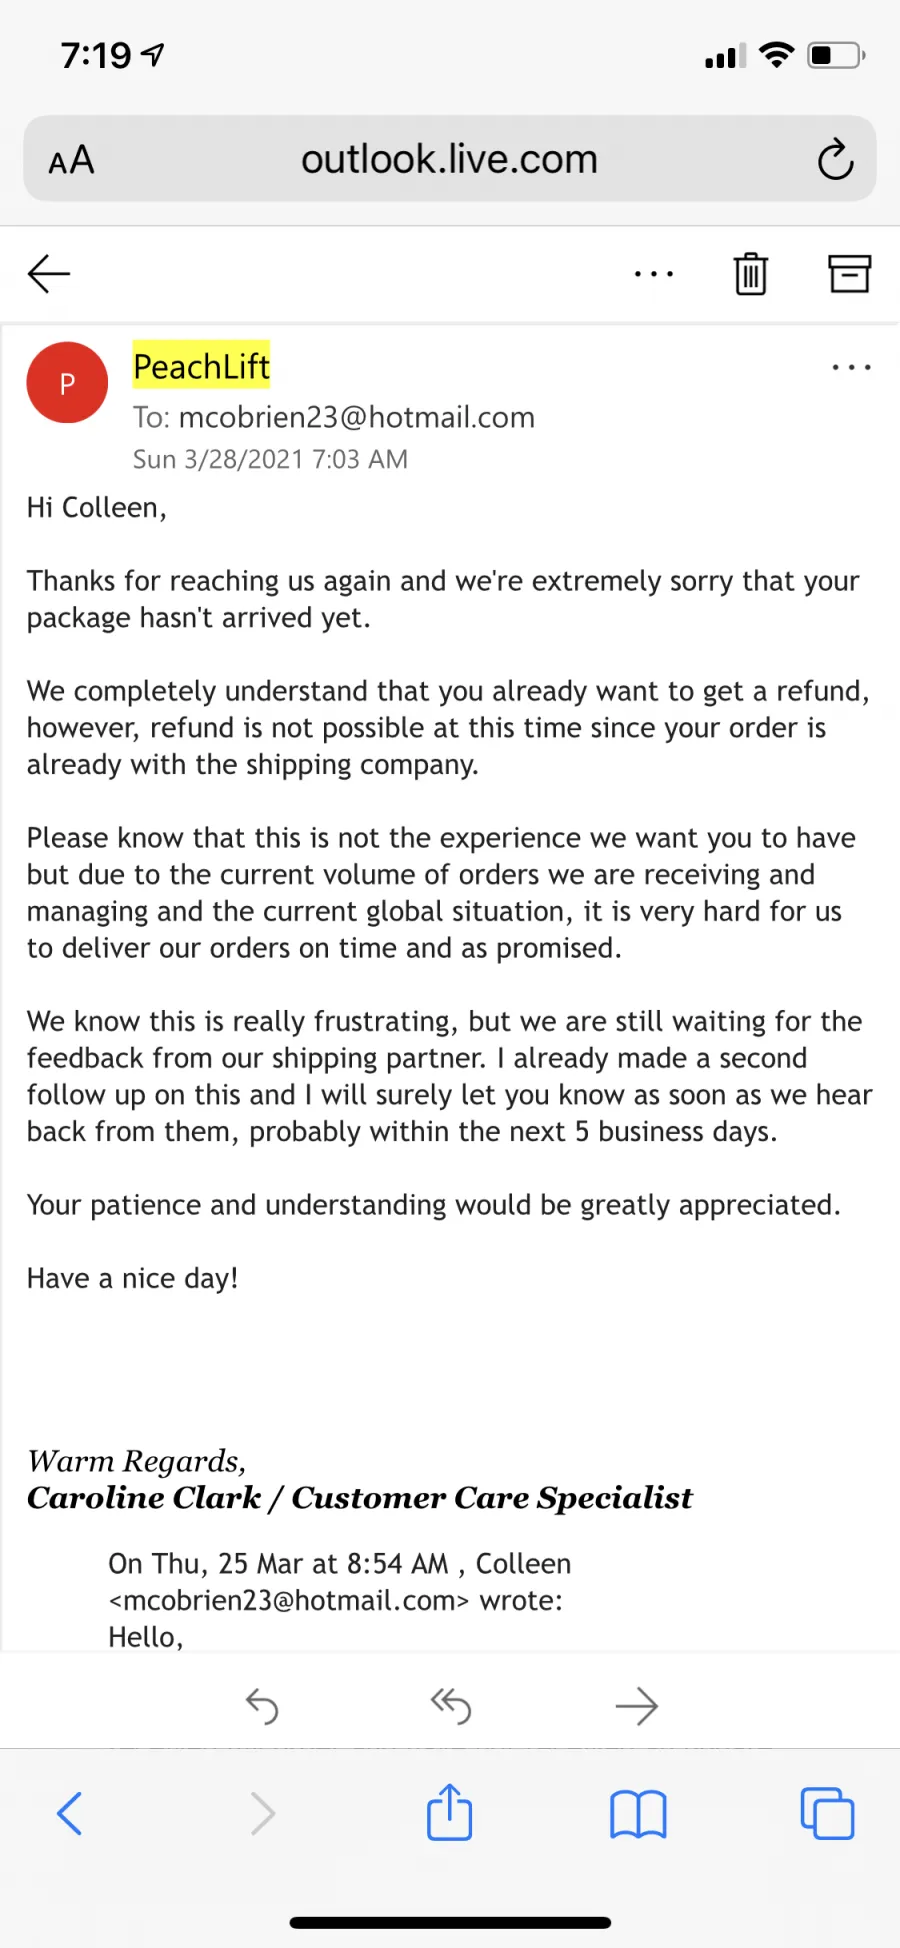
Task: Tap the quoted mcobrien23@hotmail.com address in reply
Action: (288, 1600)
